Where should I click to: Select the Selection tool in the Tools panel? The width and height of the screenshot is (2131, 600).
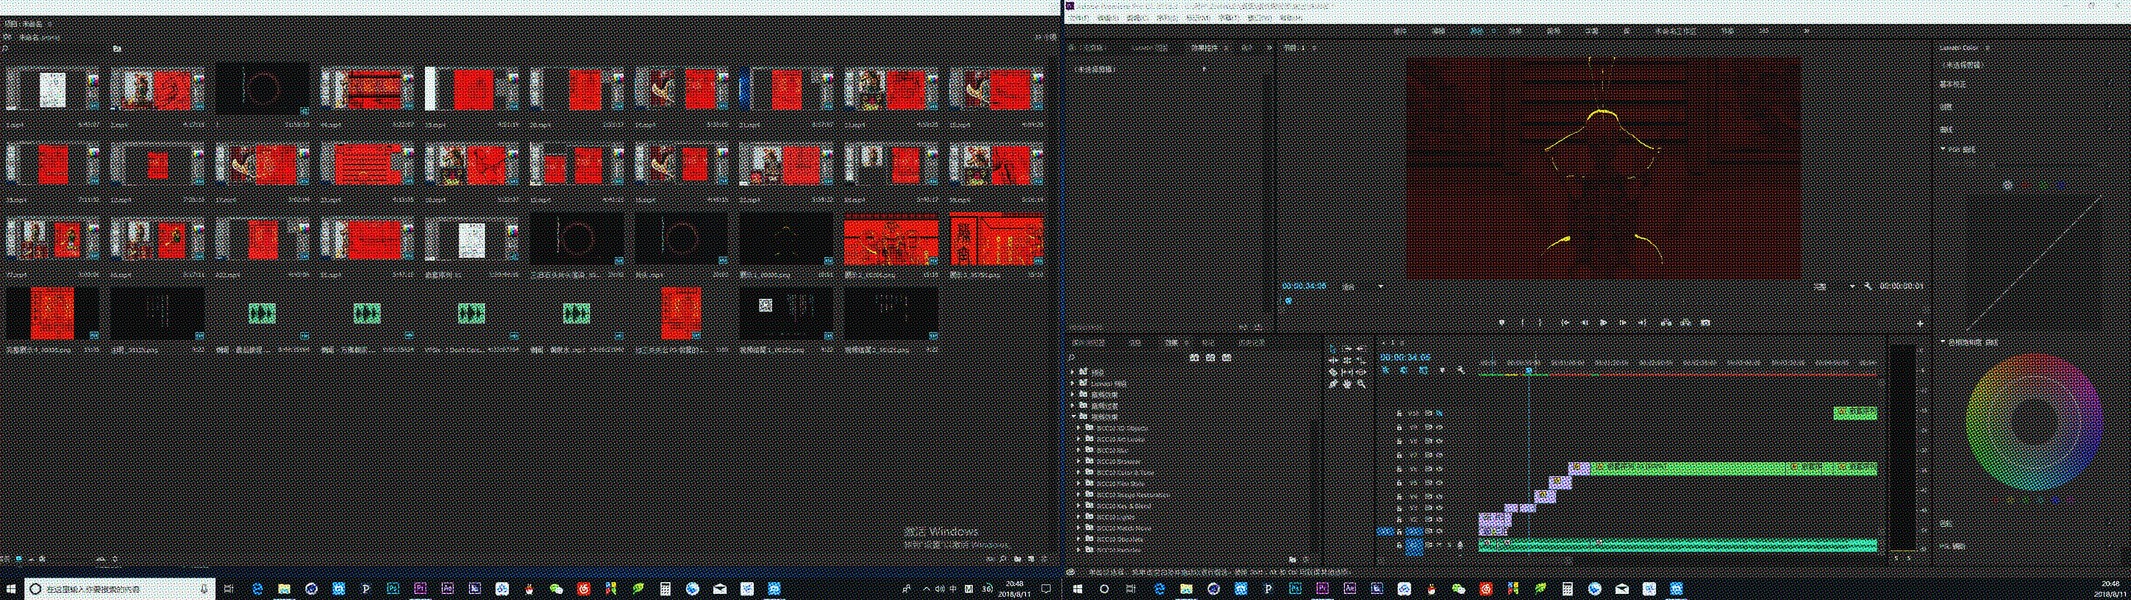pyautogui.click(x=1333, y=349)
